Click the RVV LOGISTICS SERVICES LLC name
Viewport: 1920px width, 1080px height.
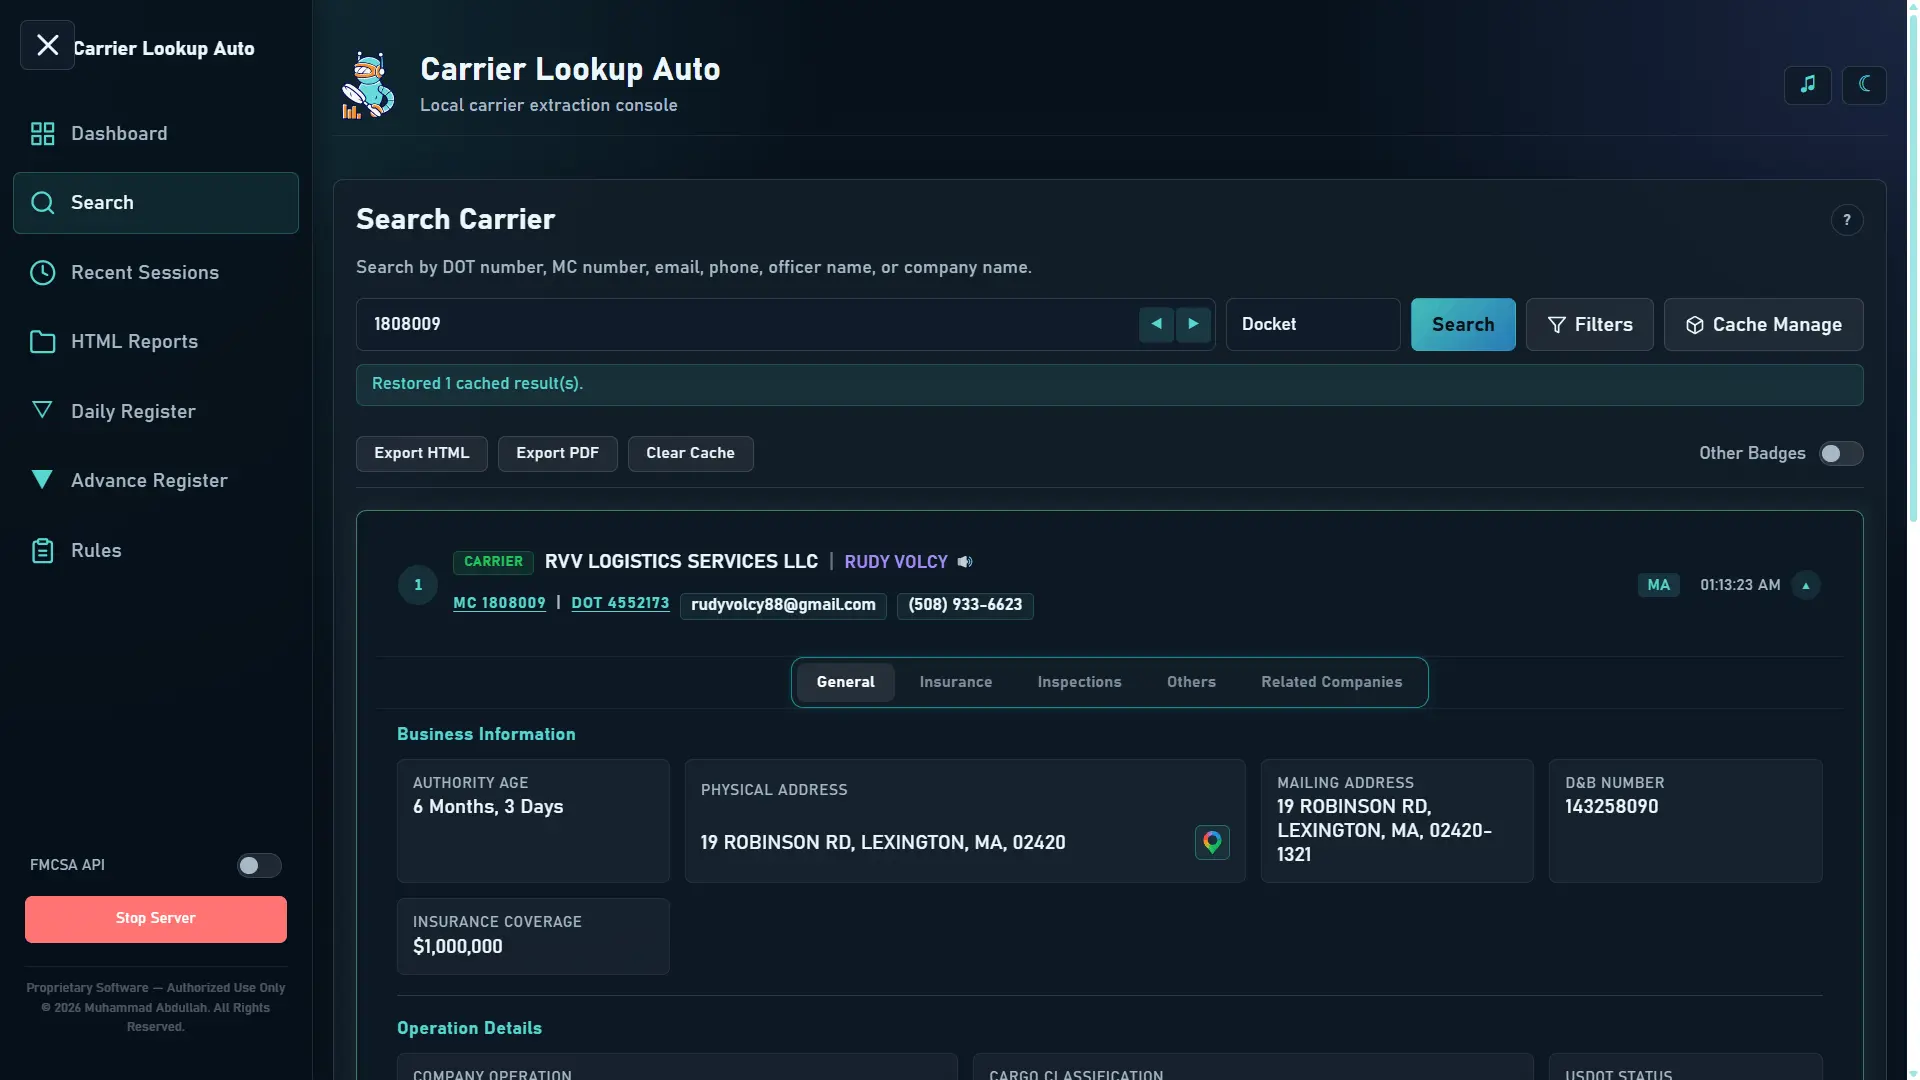pos(681,562)
